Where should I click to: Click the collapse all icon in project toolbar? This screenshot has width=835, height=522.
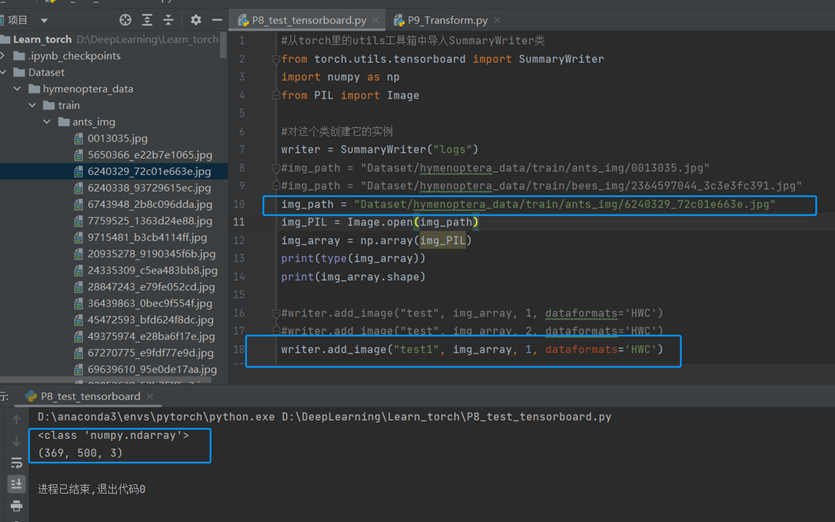(x=168, y=20)
